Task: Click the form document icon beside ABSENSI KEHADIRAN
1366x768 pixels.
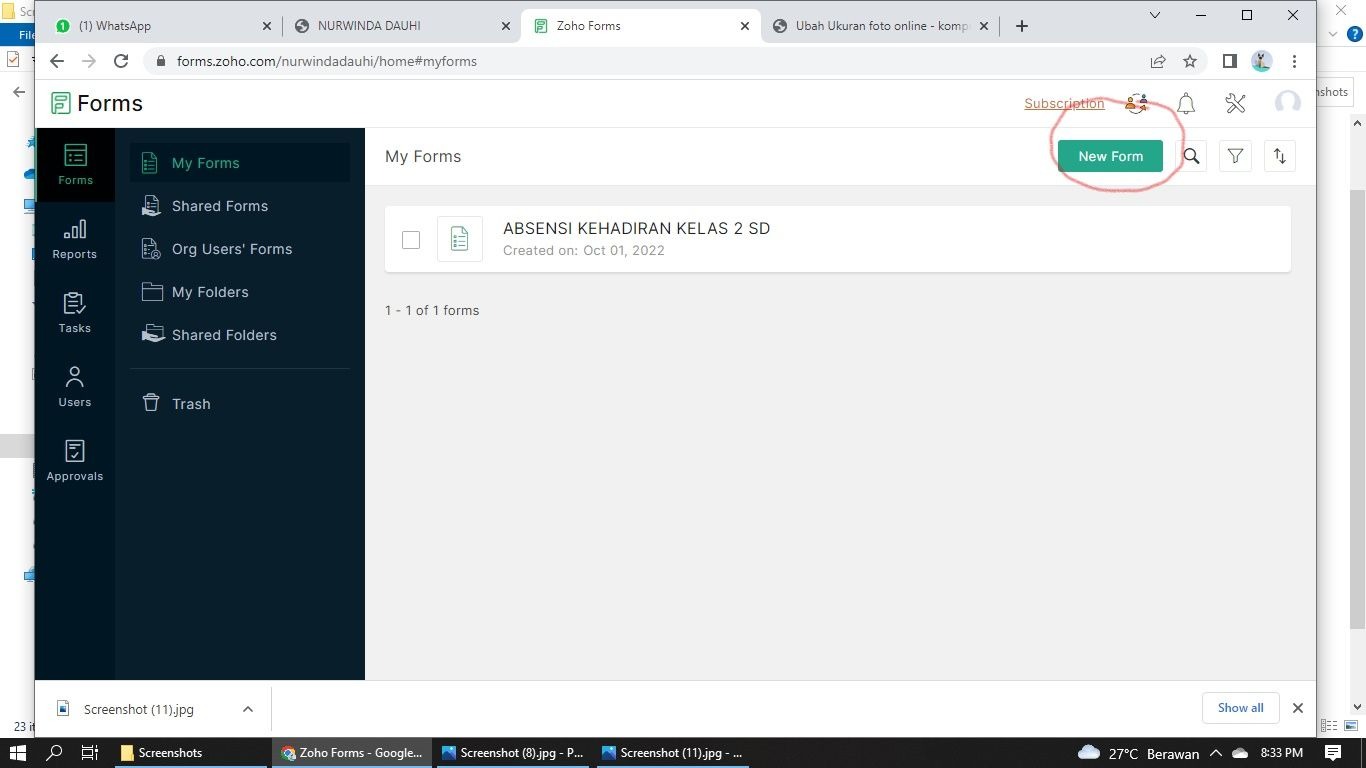Action: [x=460, y=239]
